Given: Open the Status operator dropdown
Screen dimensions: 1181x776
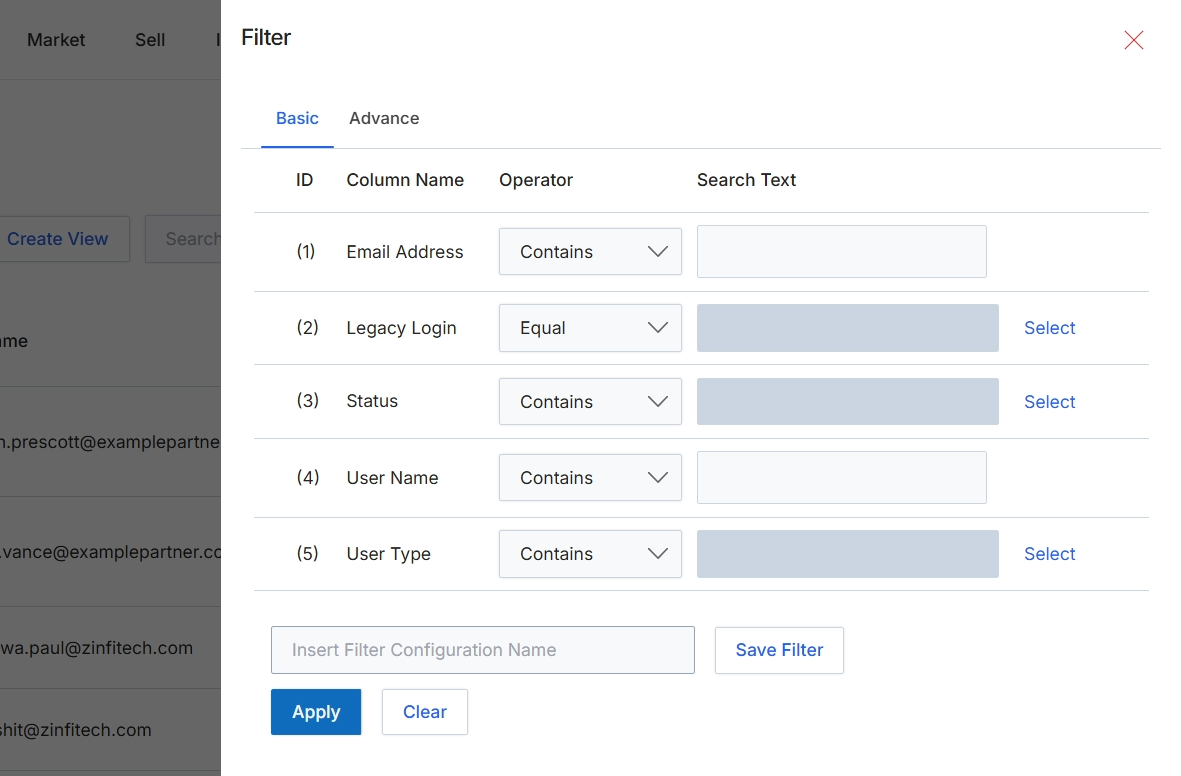Looking at the screenshot, I should click(590, 402).
